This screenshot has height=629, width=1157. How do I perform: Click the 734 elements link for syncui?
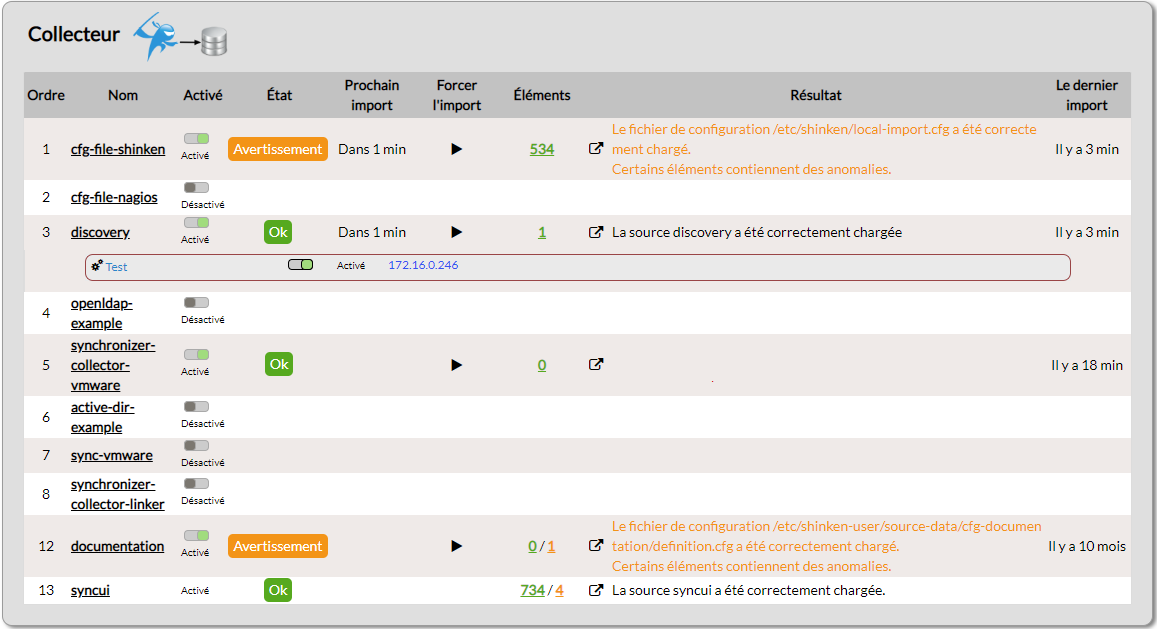(532, 590)
